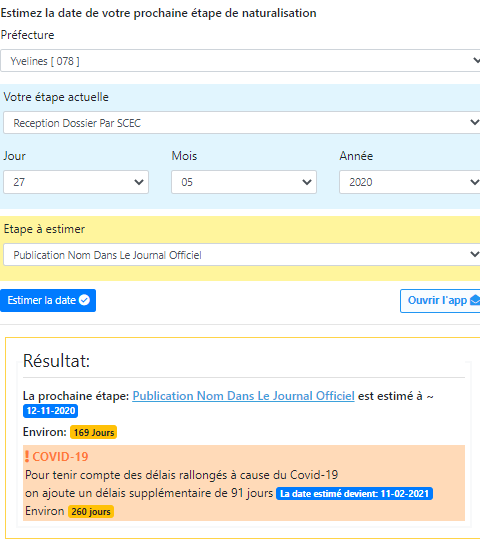Click checkmark icon on Estimer la date
The image size is (480, 543).
(x=84, y=300)
